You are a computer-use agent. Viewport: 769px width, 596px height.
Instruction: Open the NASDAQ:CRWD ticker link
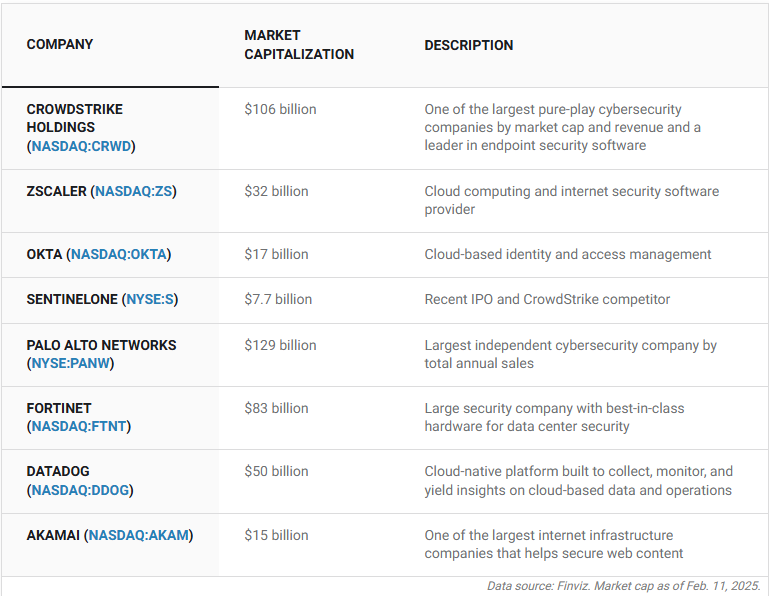pyautogui.click(x=81, y=146)
